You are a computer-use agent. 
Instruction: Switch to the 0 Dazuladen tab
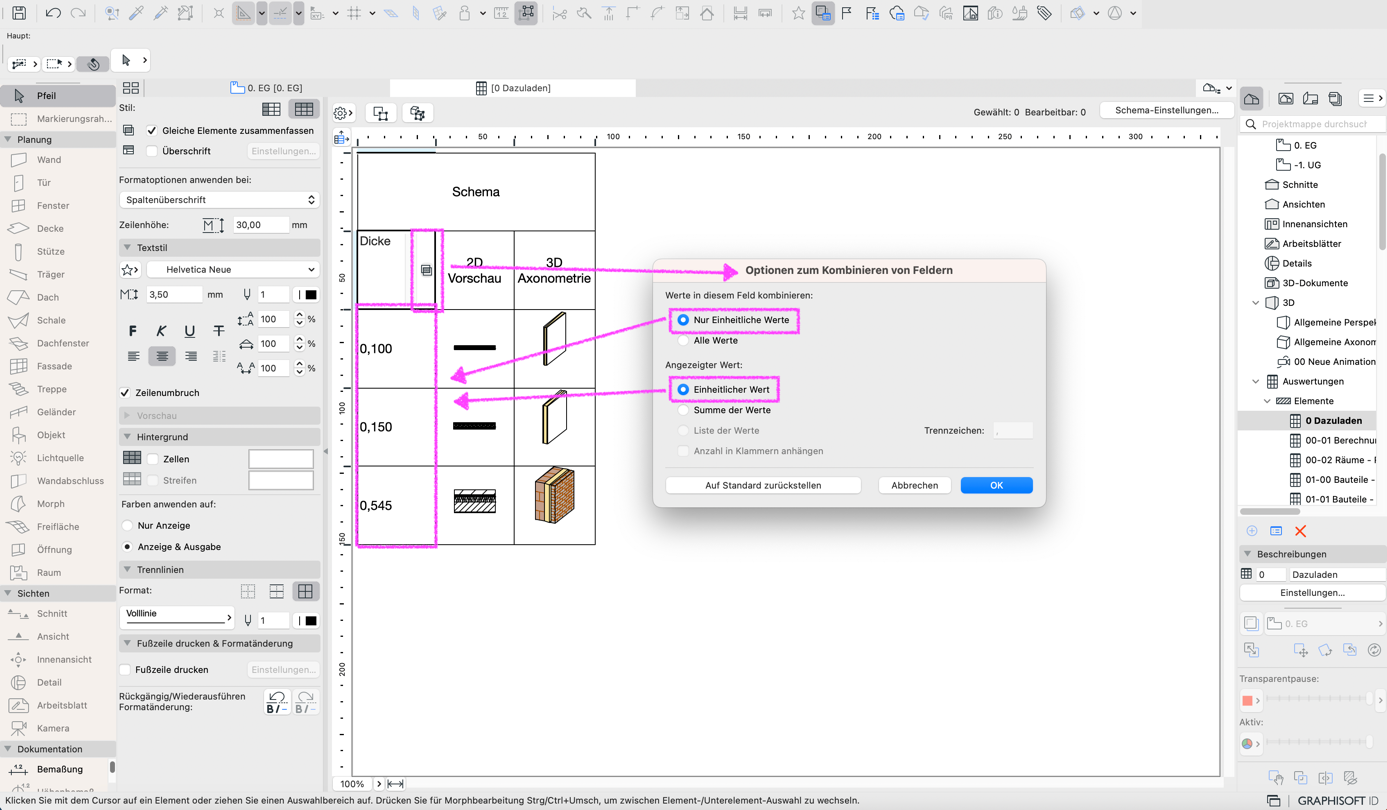coord(512,88)
